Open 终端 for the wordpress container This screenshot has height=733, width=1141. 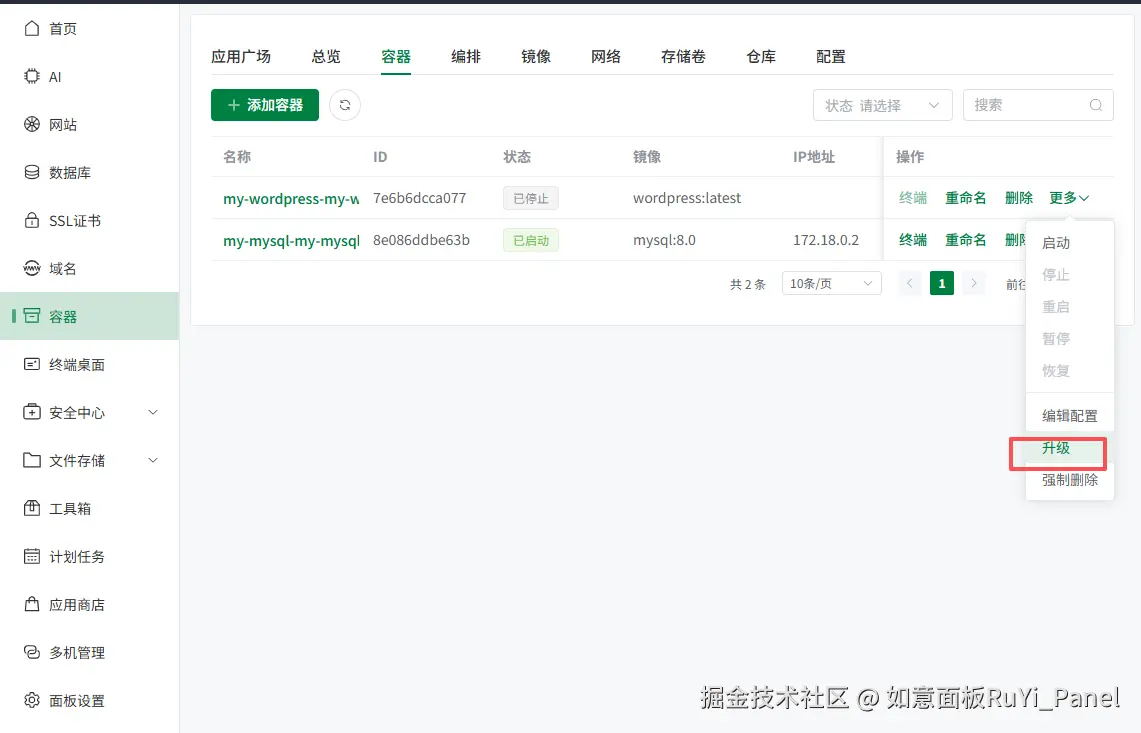[913, 198]
